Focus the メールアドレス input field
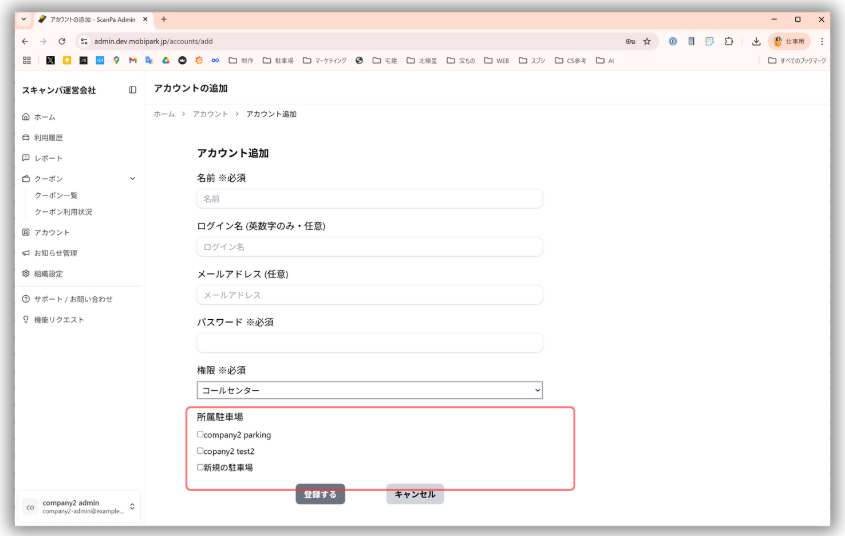 [x=370, y=295]
